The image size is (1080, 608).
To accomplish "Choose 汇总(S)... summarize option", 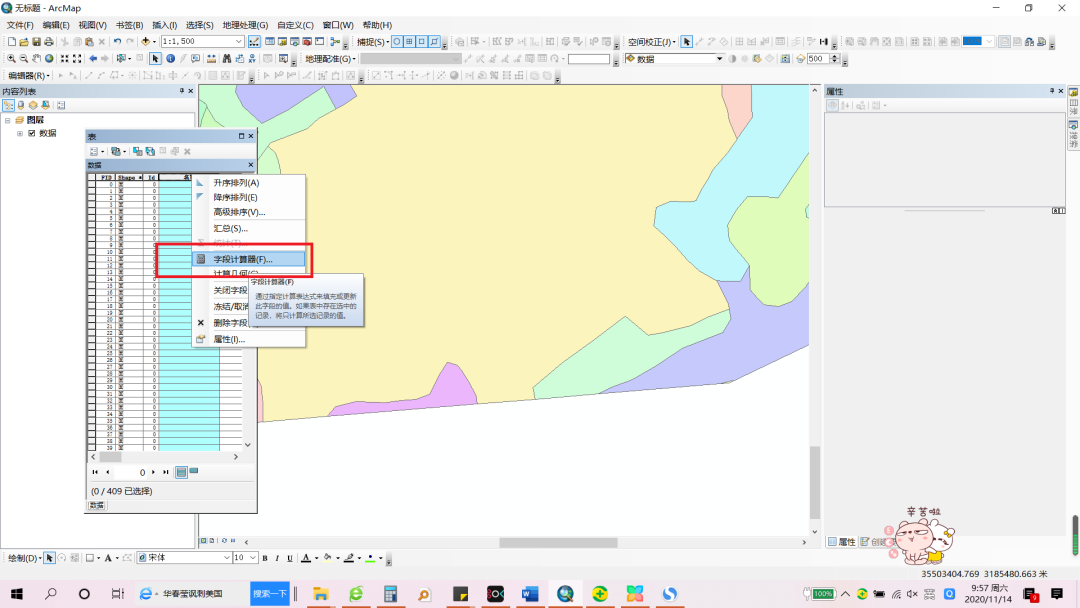I will [249, 229].
